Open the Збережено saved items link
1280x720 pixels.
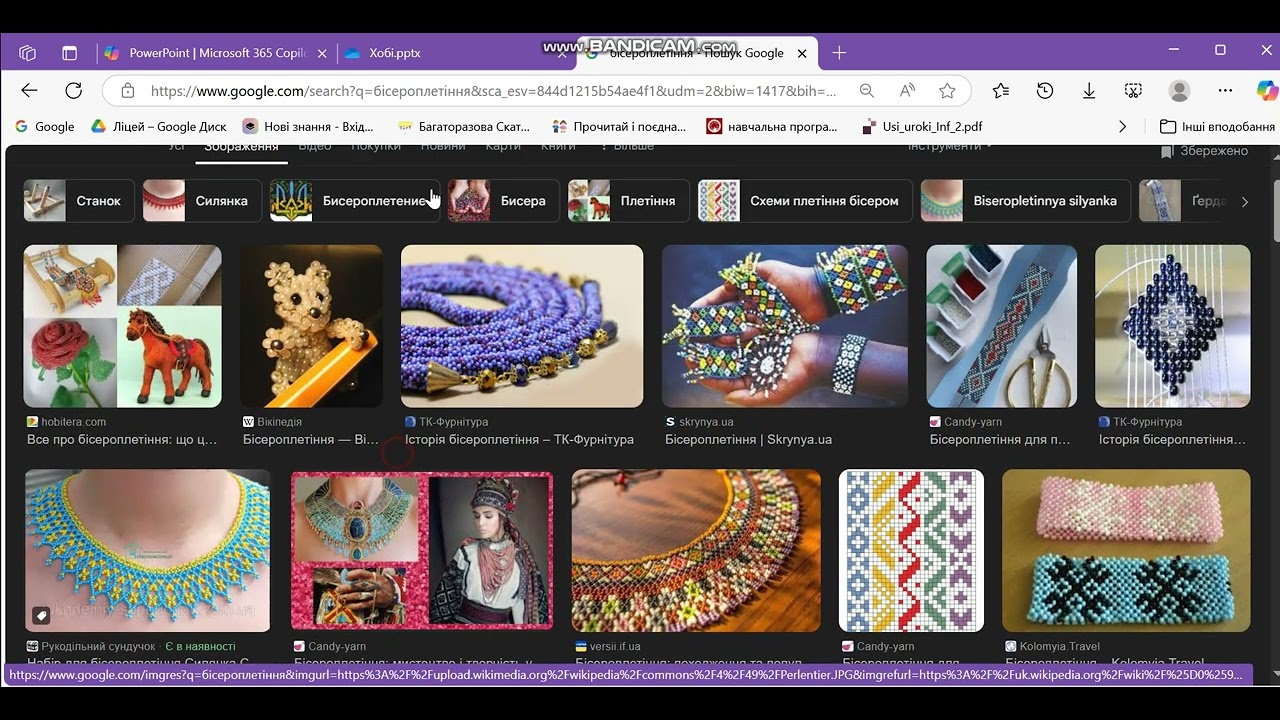tap(1204, 151)
